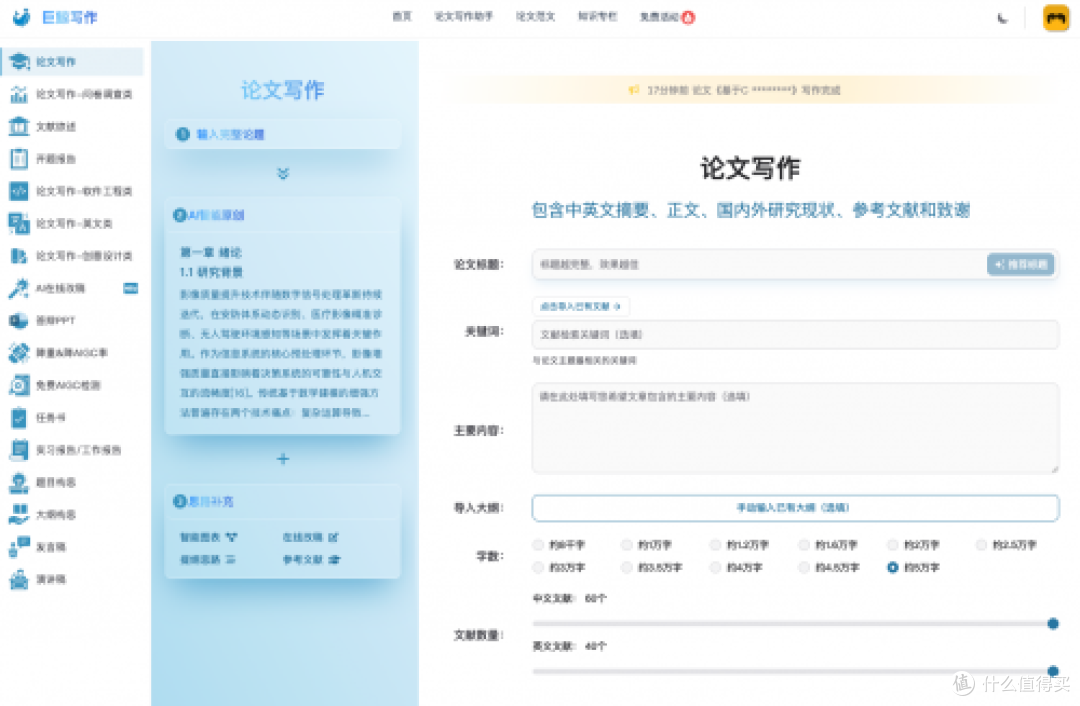This screenshot has width=1080, height=706.
Task: Open 降重&降AIGC率 icon in sidebar
Action: click(19, 353)
